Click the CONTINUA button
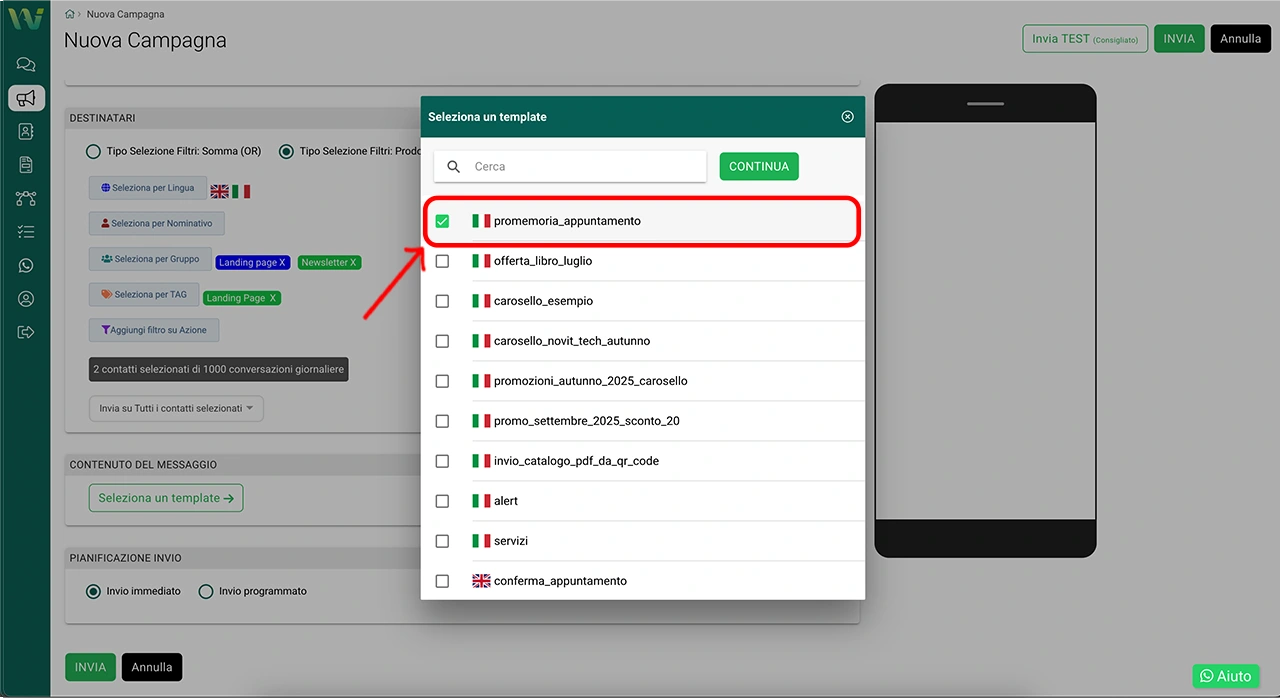 [759, 166]
